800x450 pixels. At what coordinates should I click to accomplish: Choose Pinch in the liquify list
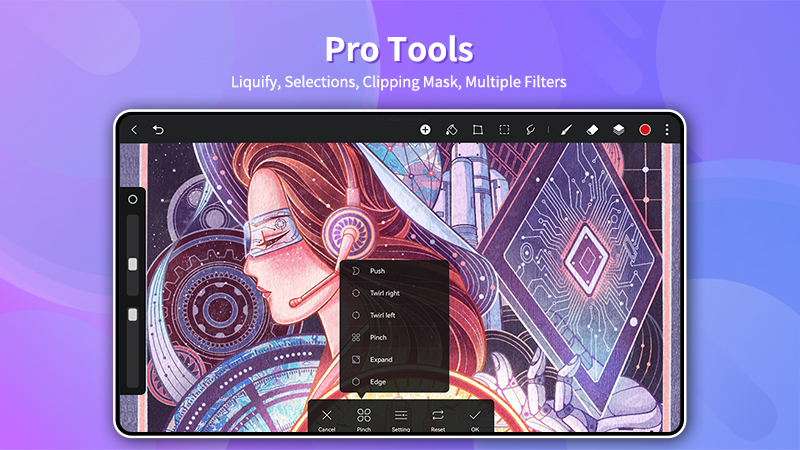394,337
